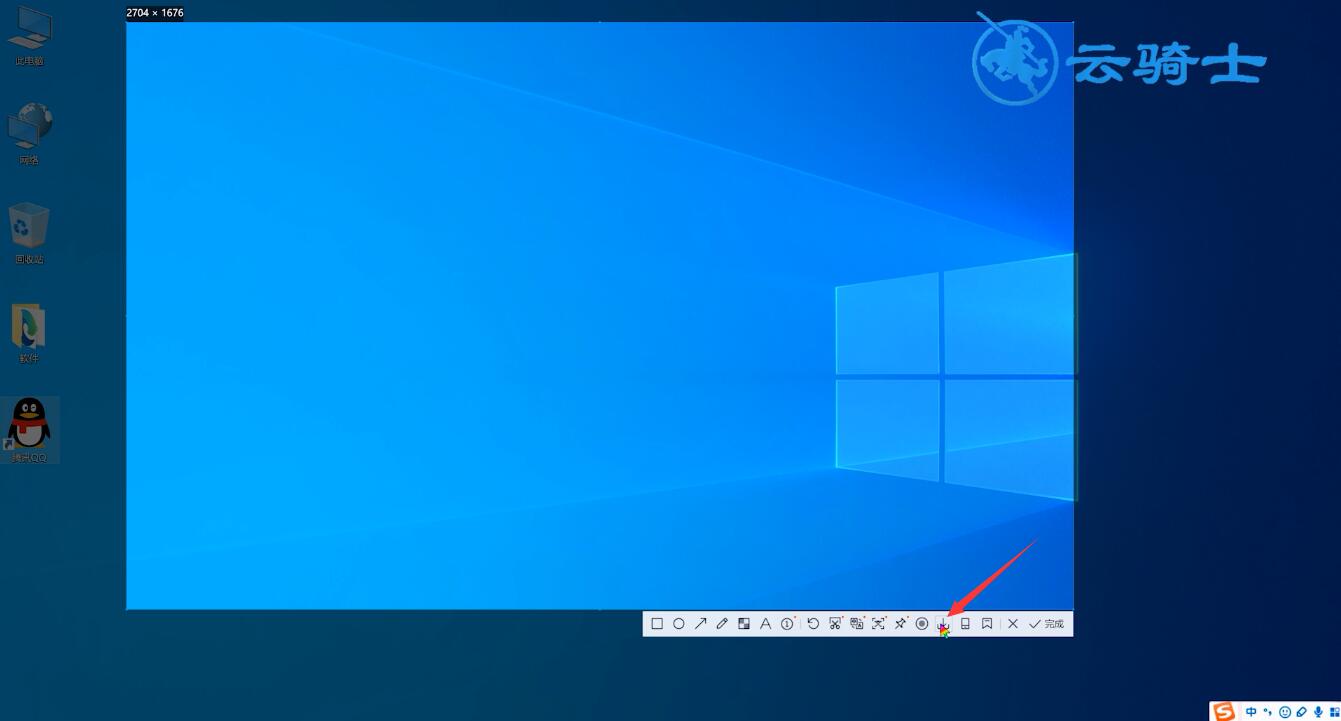
Task: Open the Sogou emoji panel
Action: tap(1285, 712)
